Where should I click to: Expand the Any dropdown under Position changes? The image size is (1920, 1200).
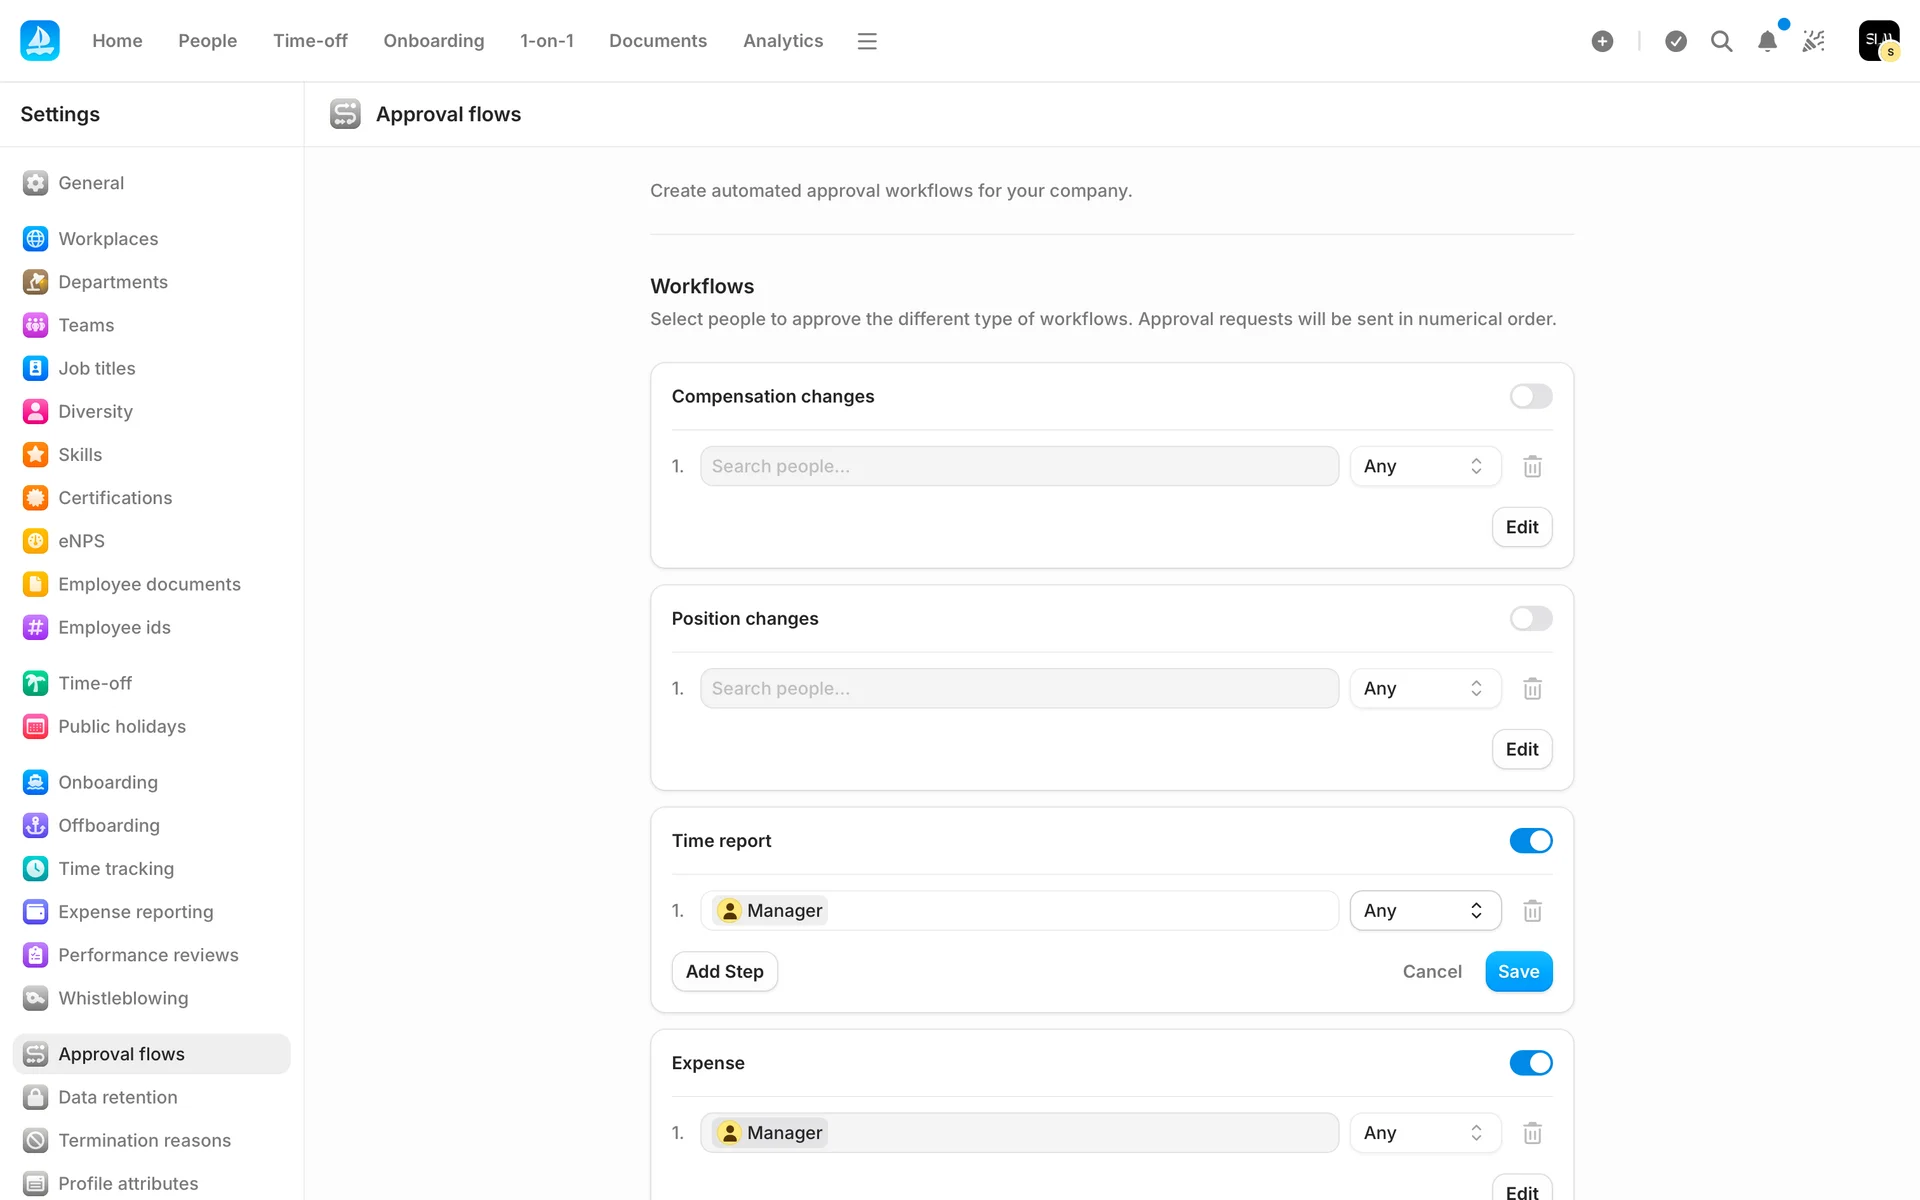tap(1424, 689)
